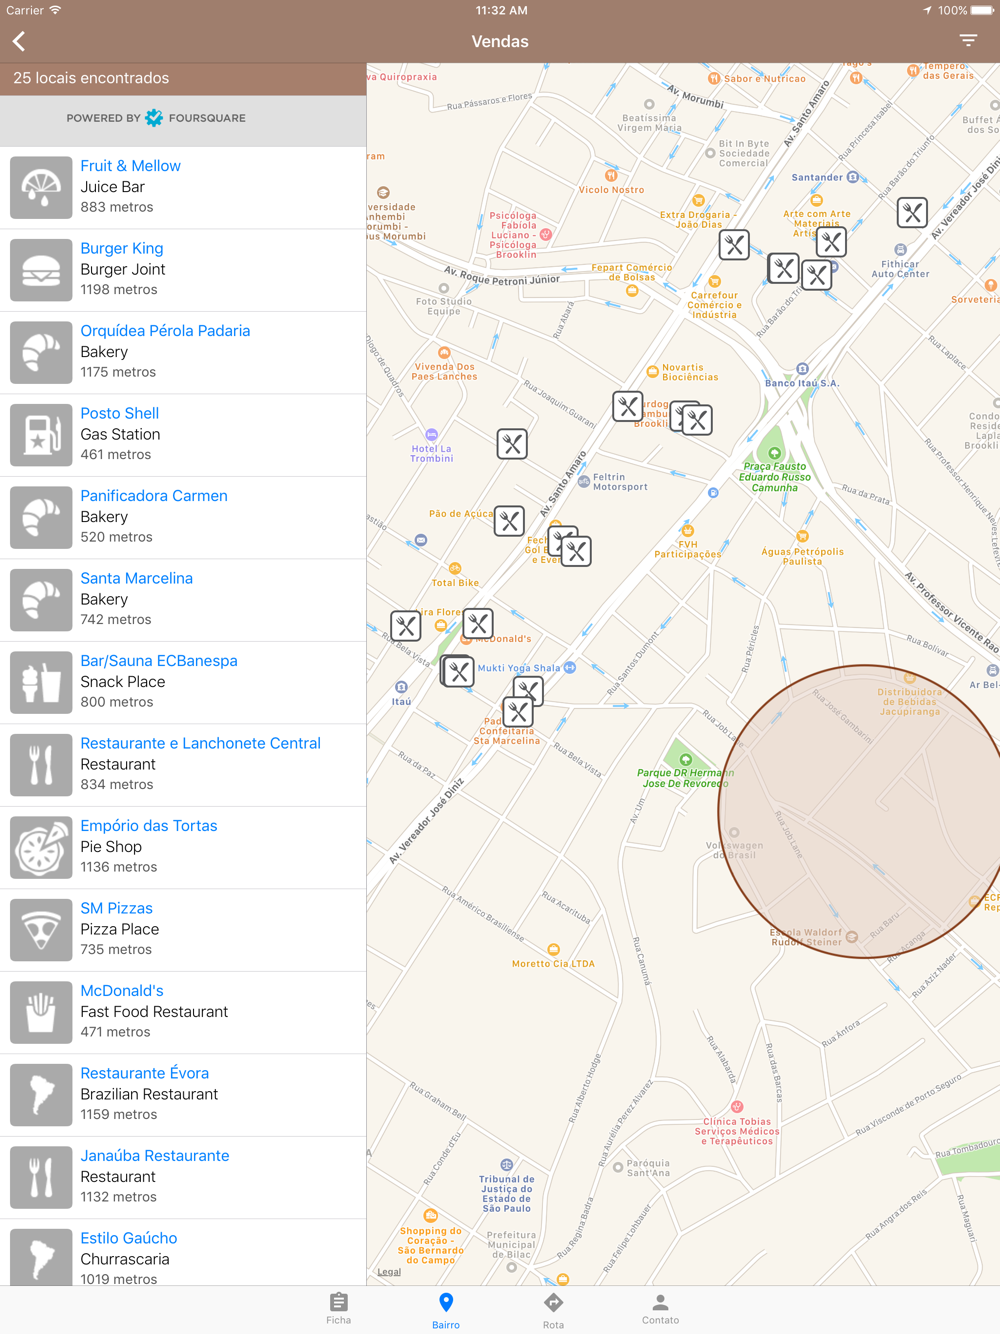Viewport: 1000px width, 1334px height.
Task: Open Restaurante e Lanchonete Central link
Action: [x=200, y=743]
